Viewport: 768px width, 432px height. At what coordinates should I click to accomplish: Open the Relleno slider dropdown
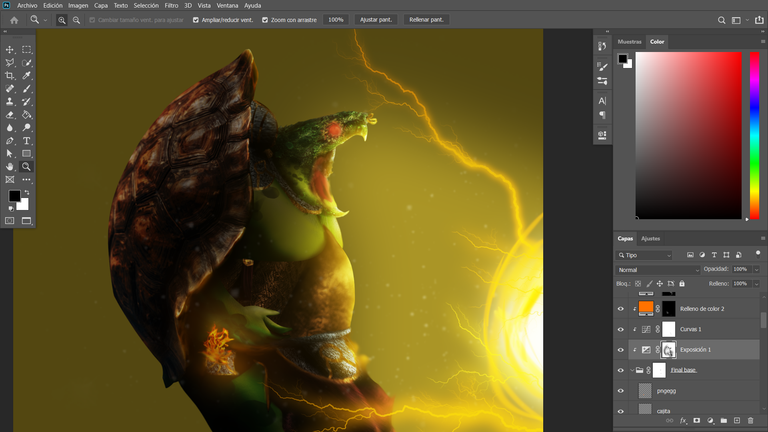pyautogui.click(x=757, y=284)
